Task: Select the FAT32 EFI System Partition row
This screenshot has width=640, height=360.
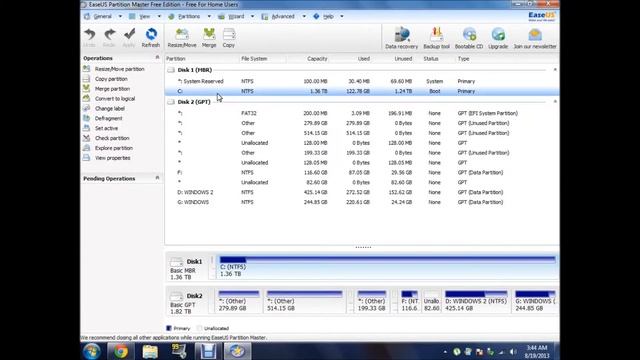Action: coord(362,113)
